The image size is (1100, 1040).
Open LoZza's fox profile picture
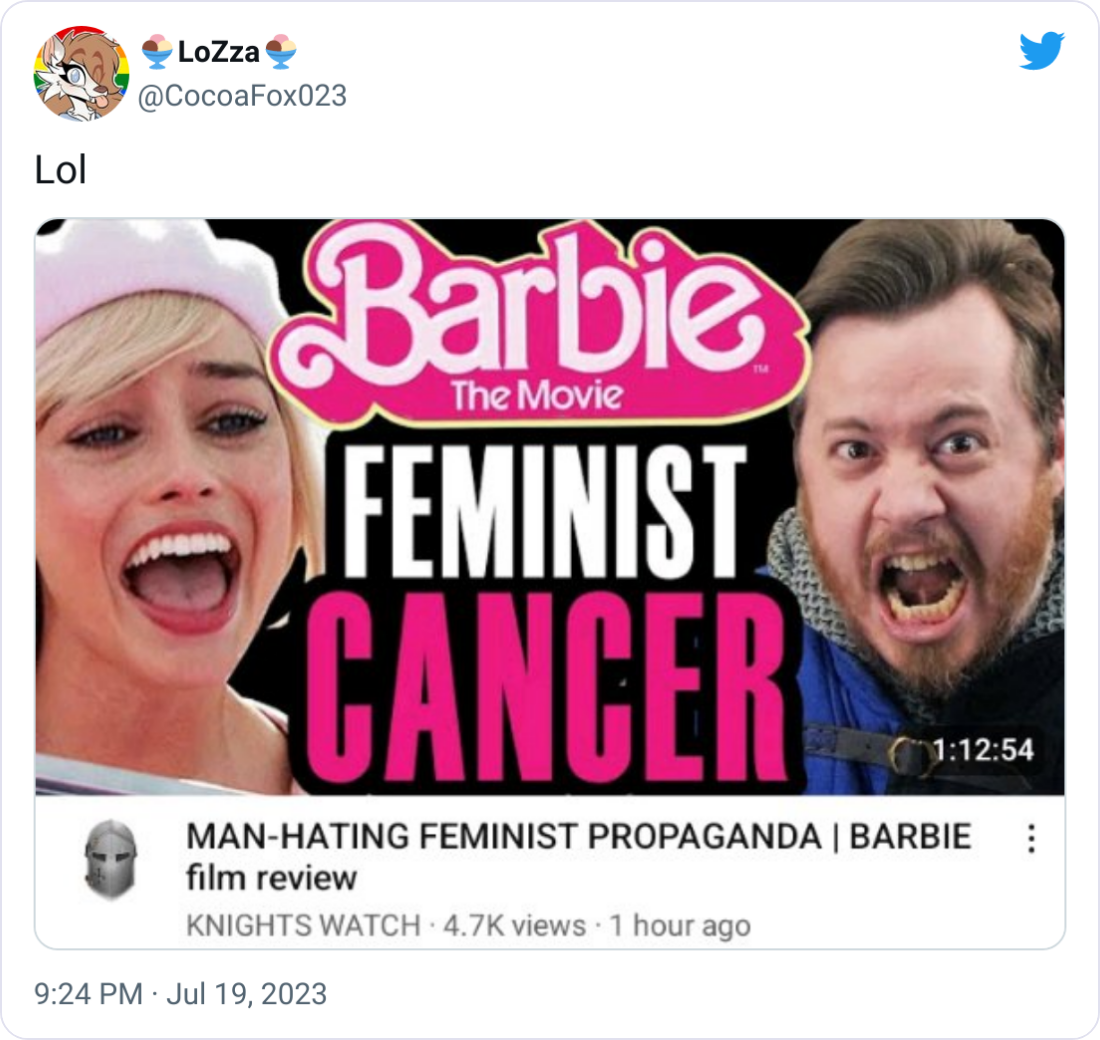coord(81,74)
